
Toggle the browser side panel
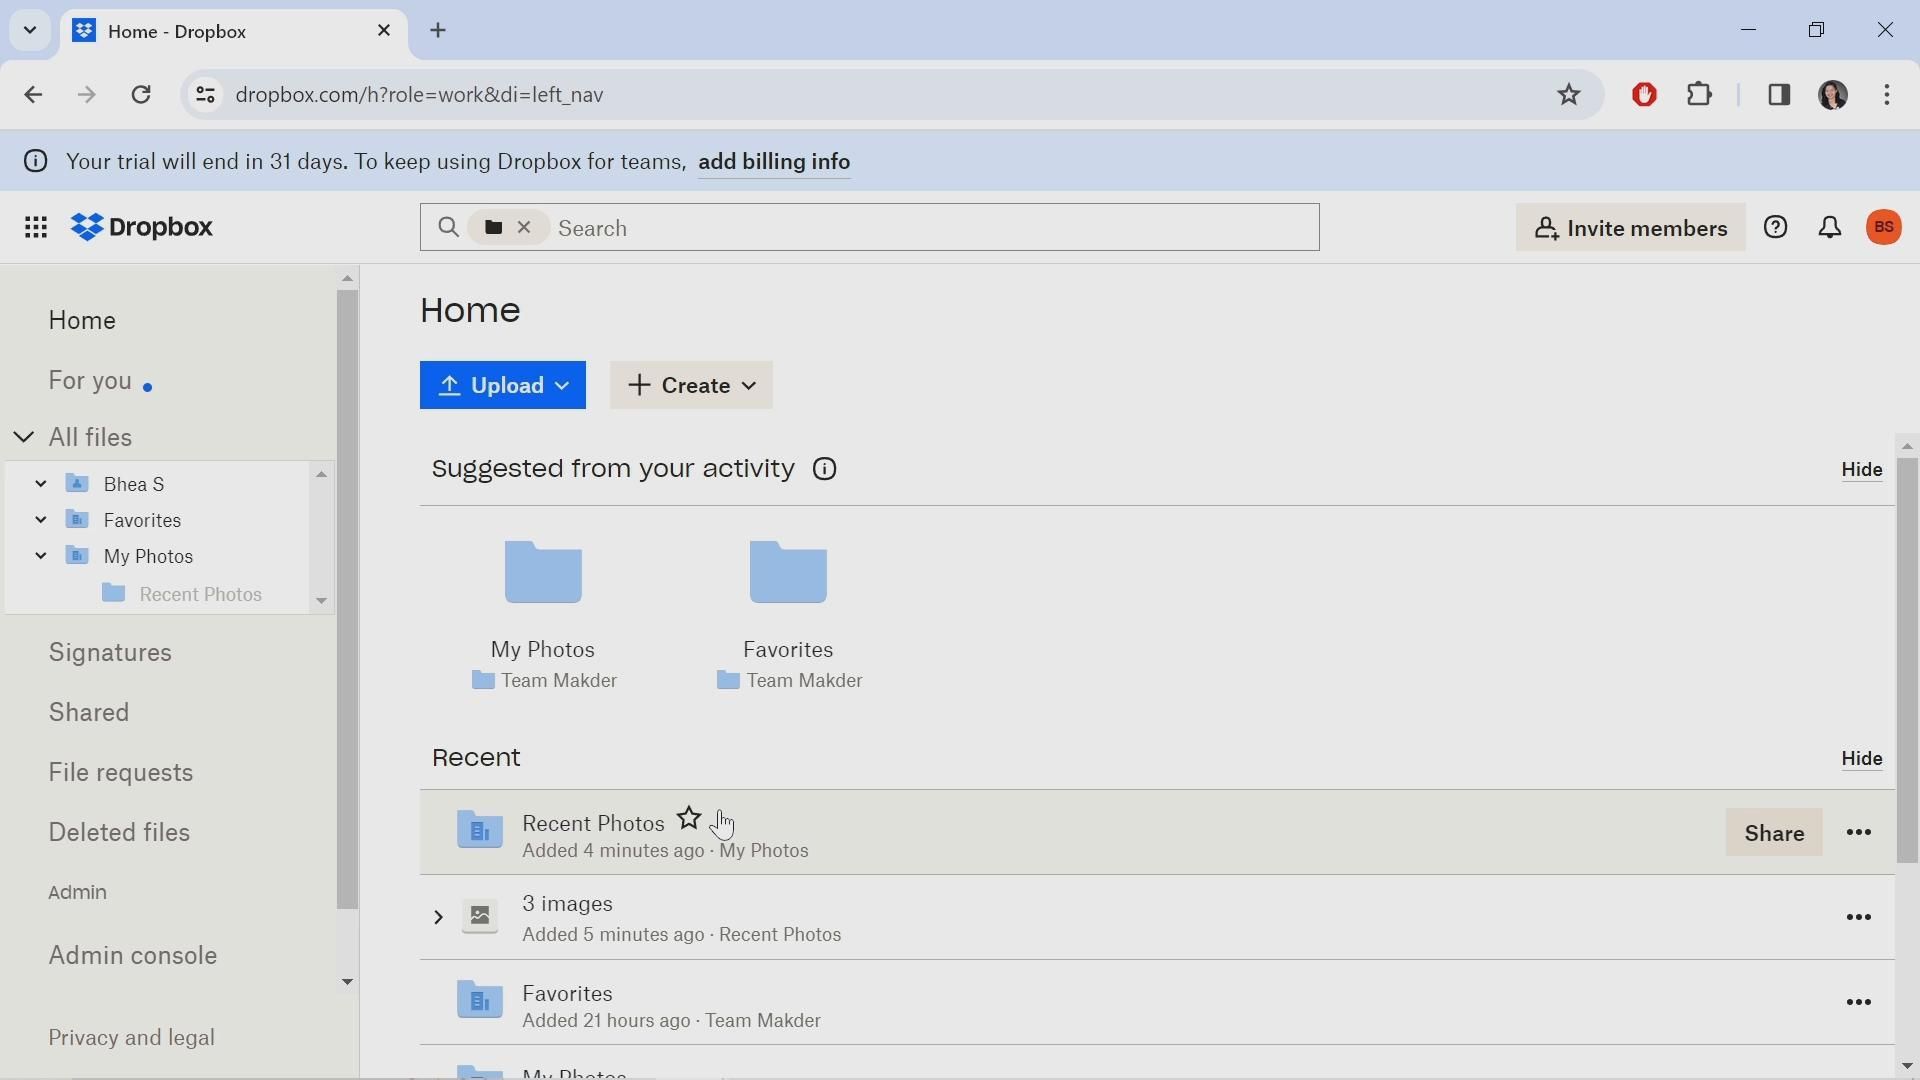tap(1779, 95)
